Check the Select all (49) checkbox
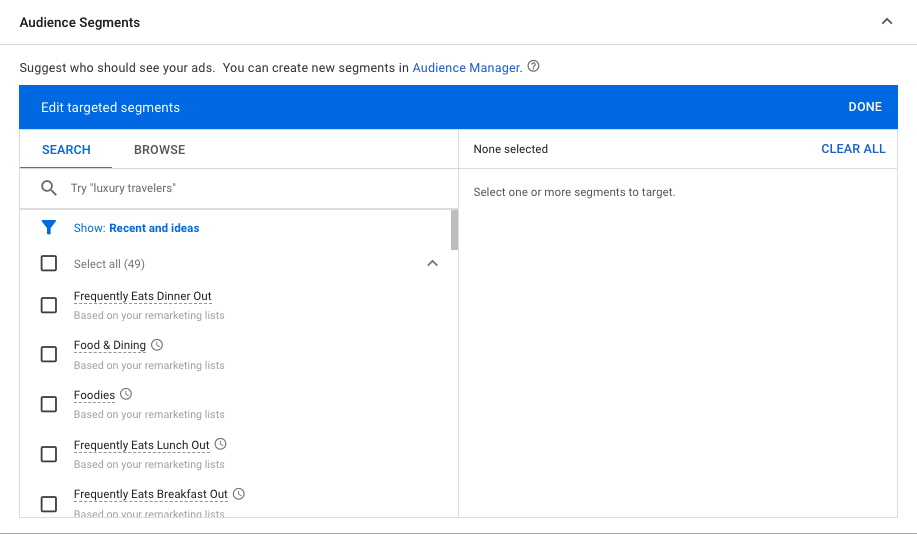The image size is (917, 534). [x=49, y=263]
